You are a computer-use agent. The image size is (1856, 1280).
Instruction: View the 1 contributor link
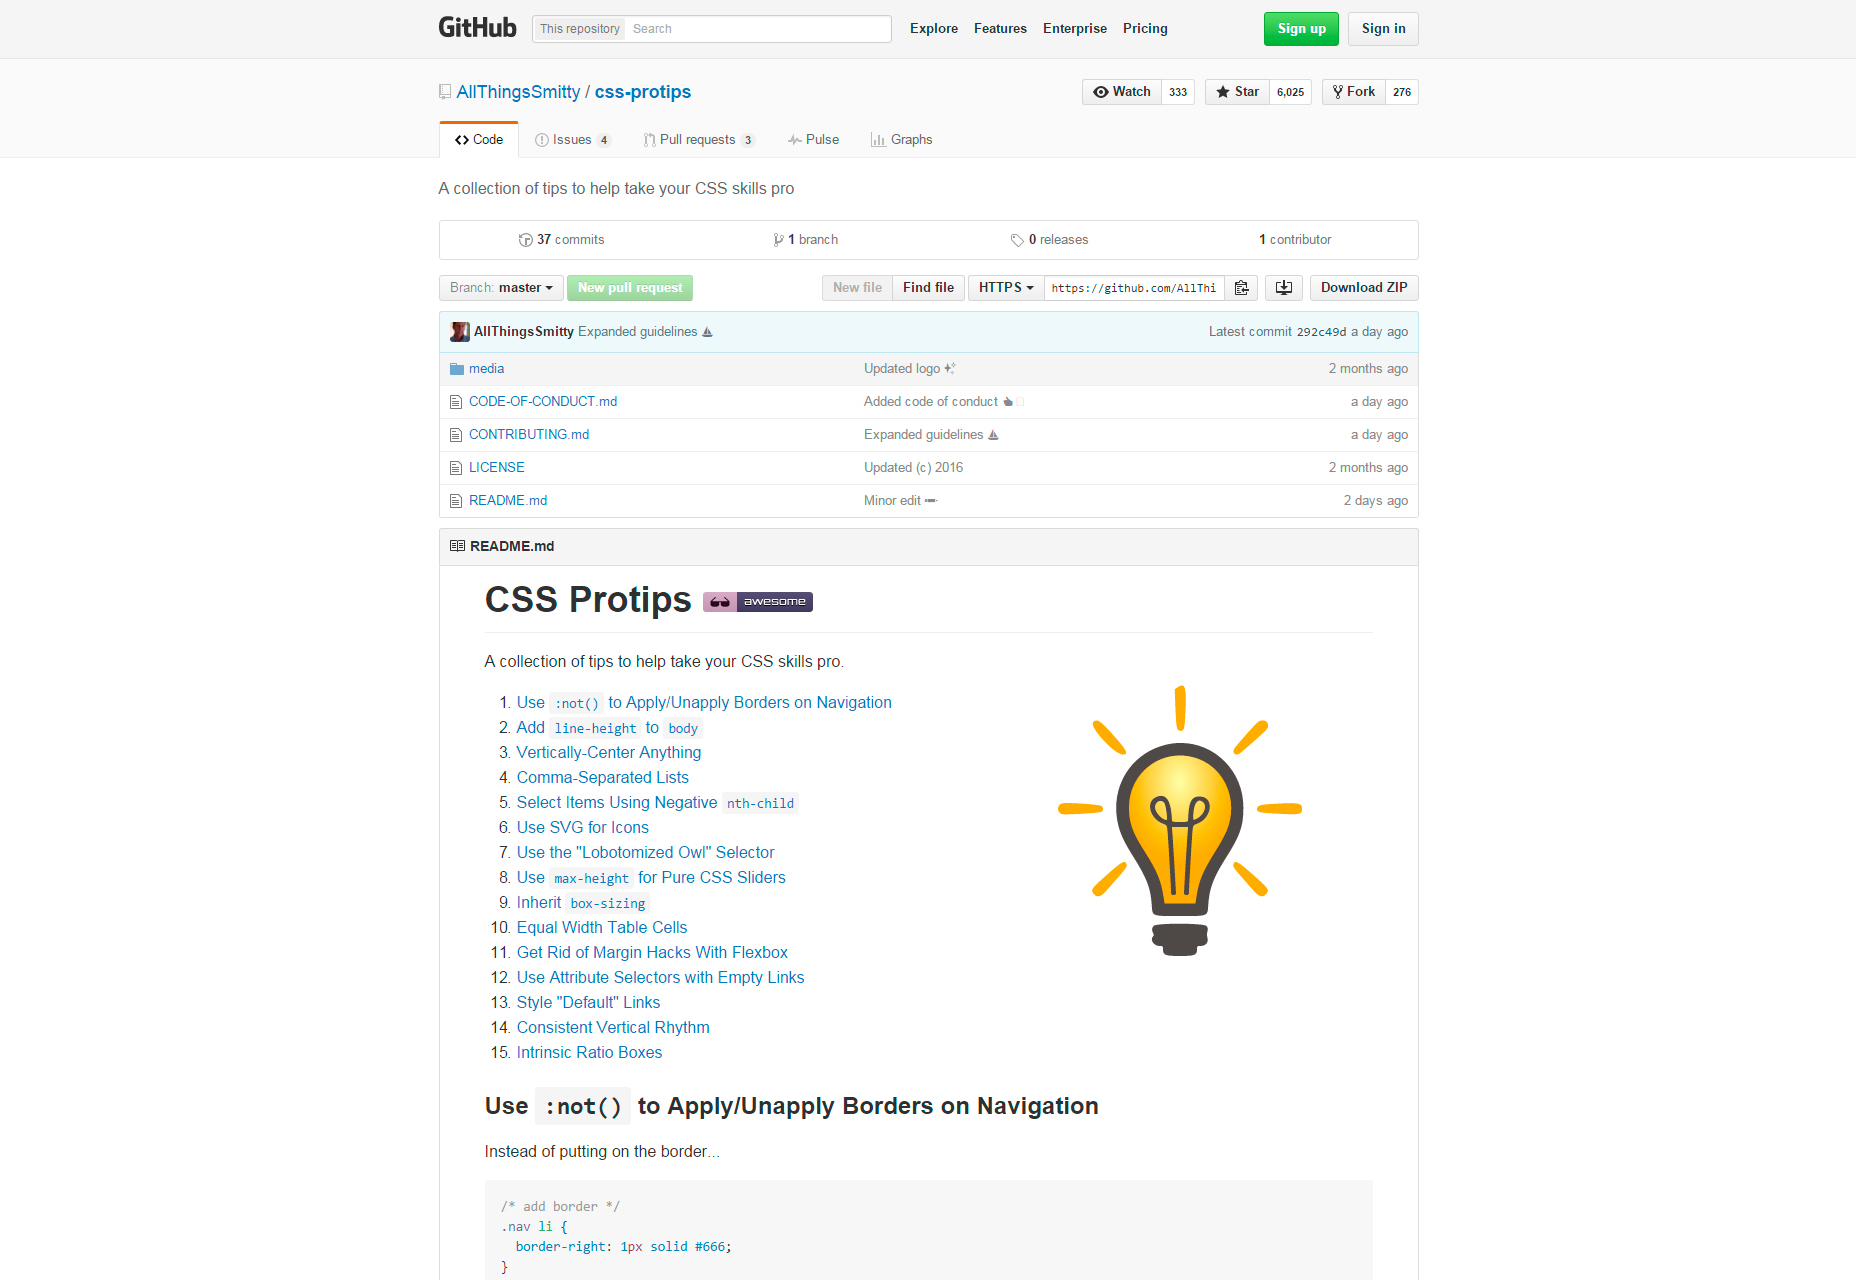(1295, 240)
